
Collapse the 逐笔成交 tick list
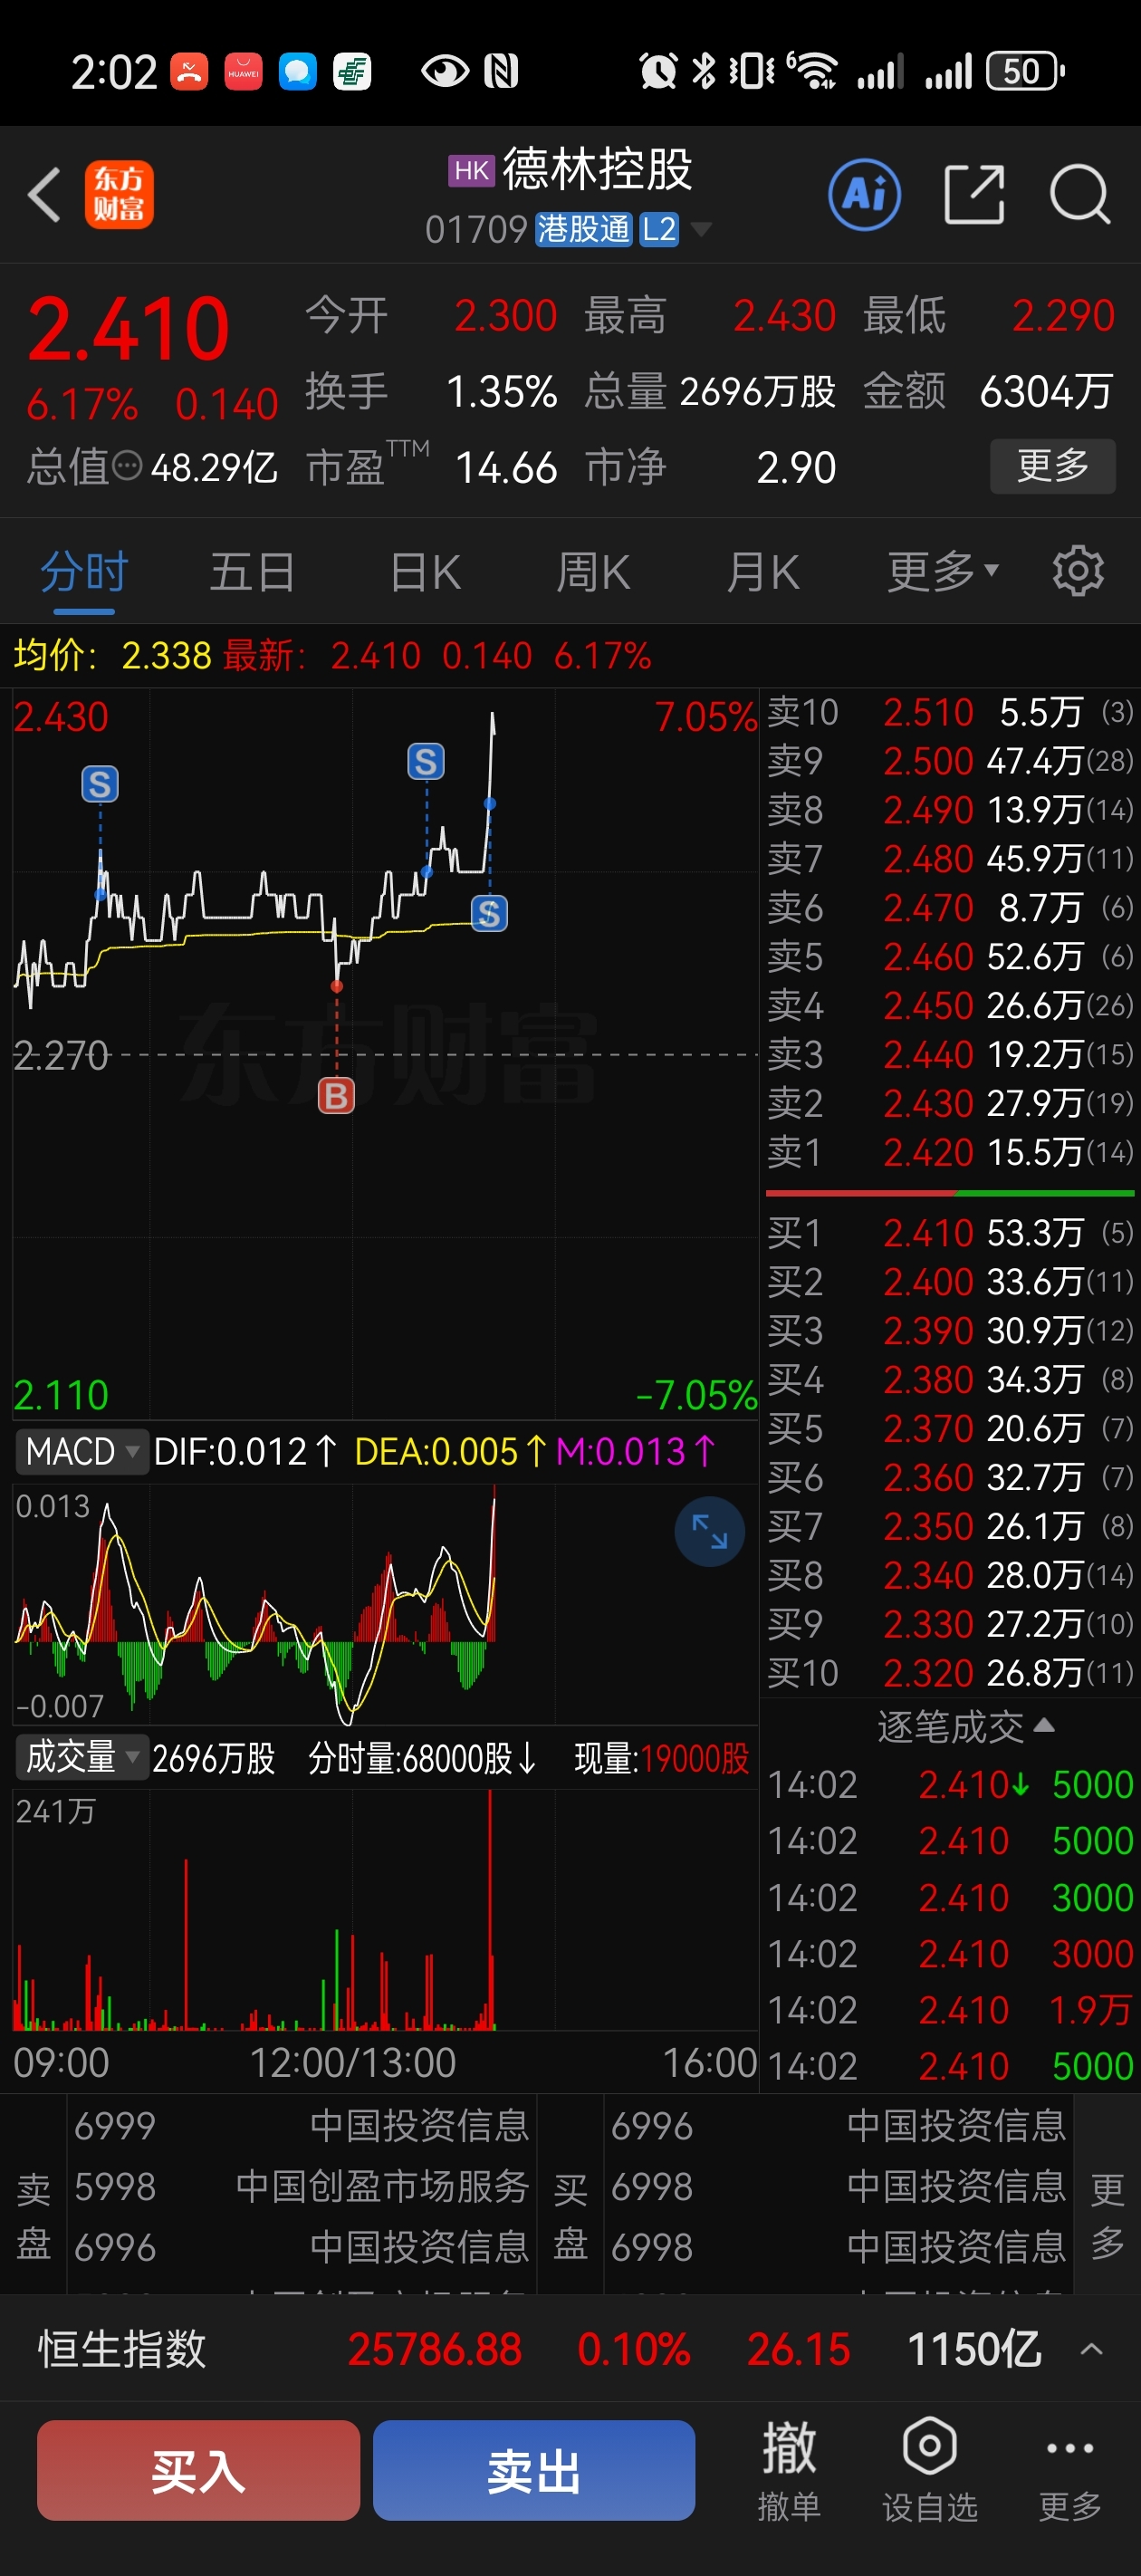(965, 1726)
